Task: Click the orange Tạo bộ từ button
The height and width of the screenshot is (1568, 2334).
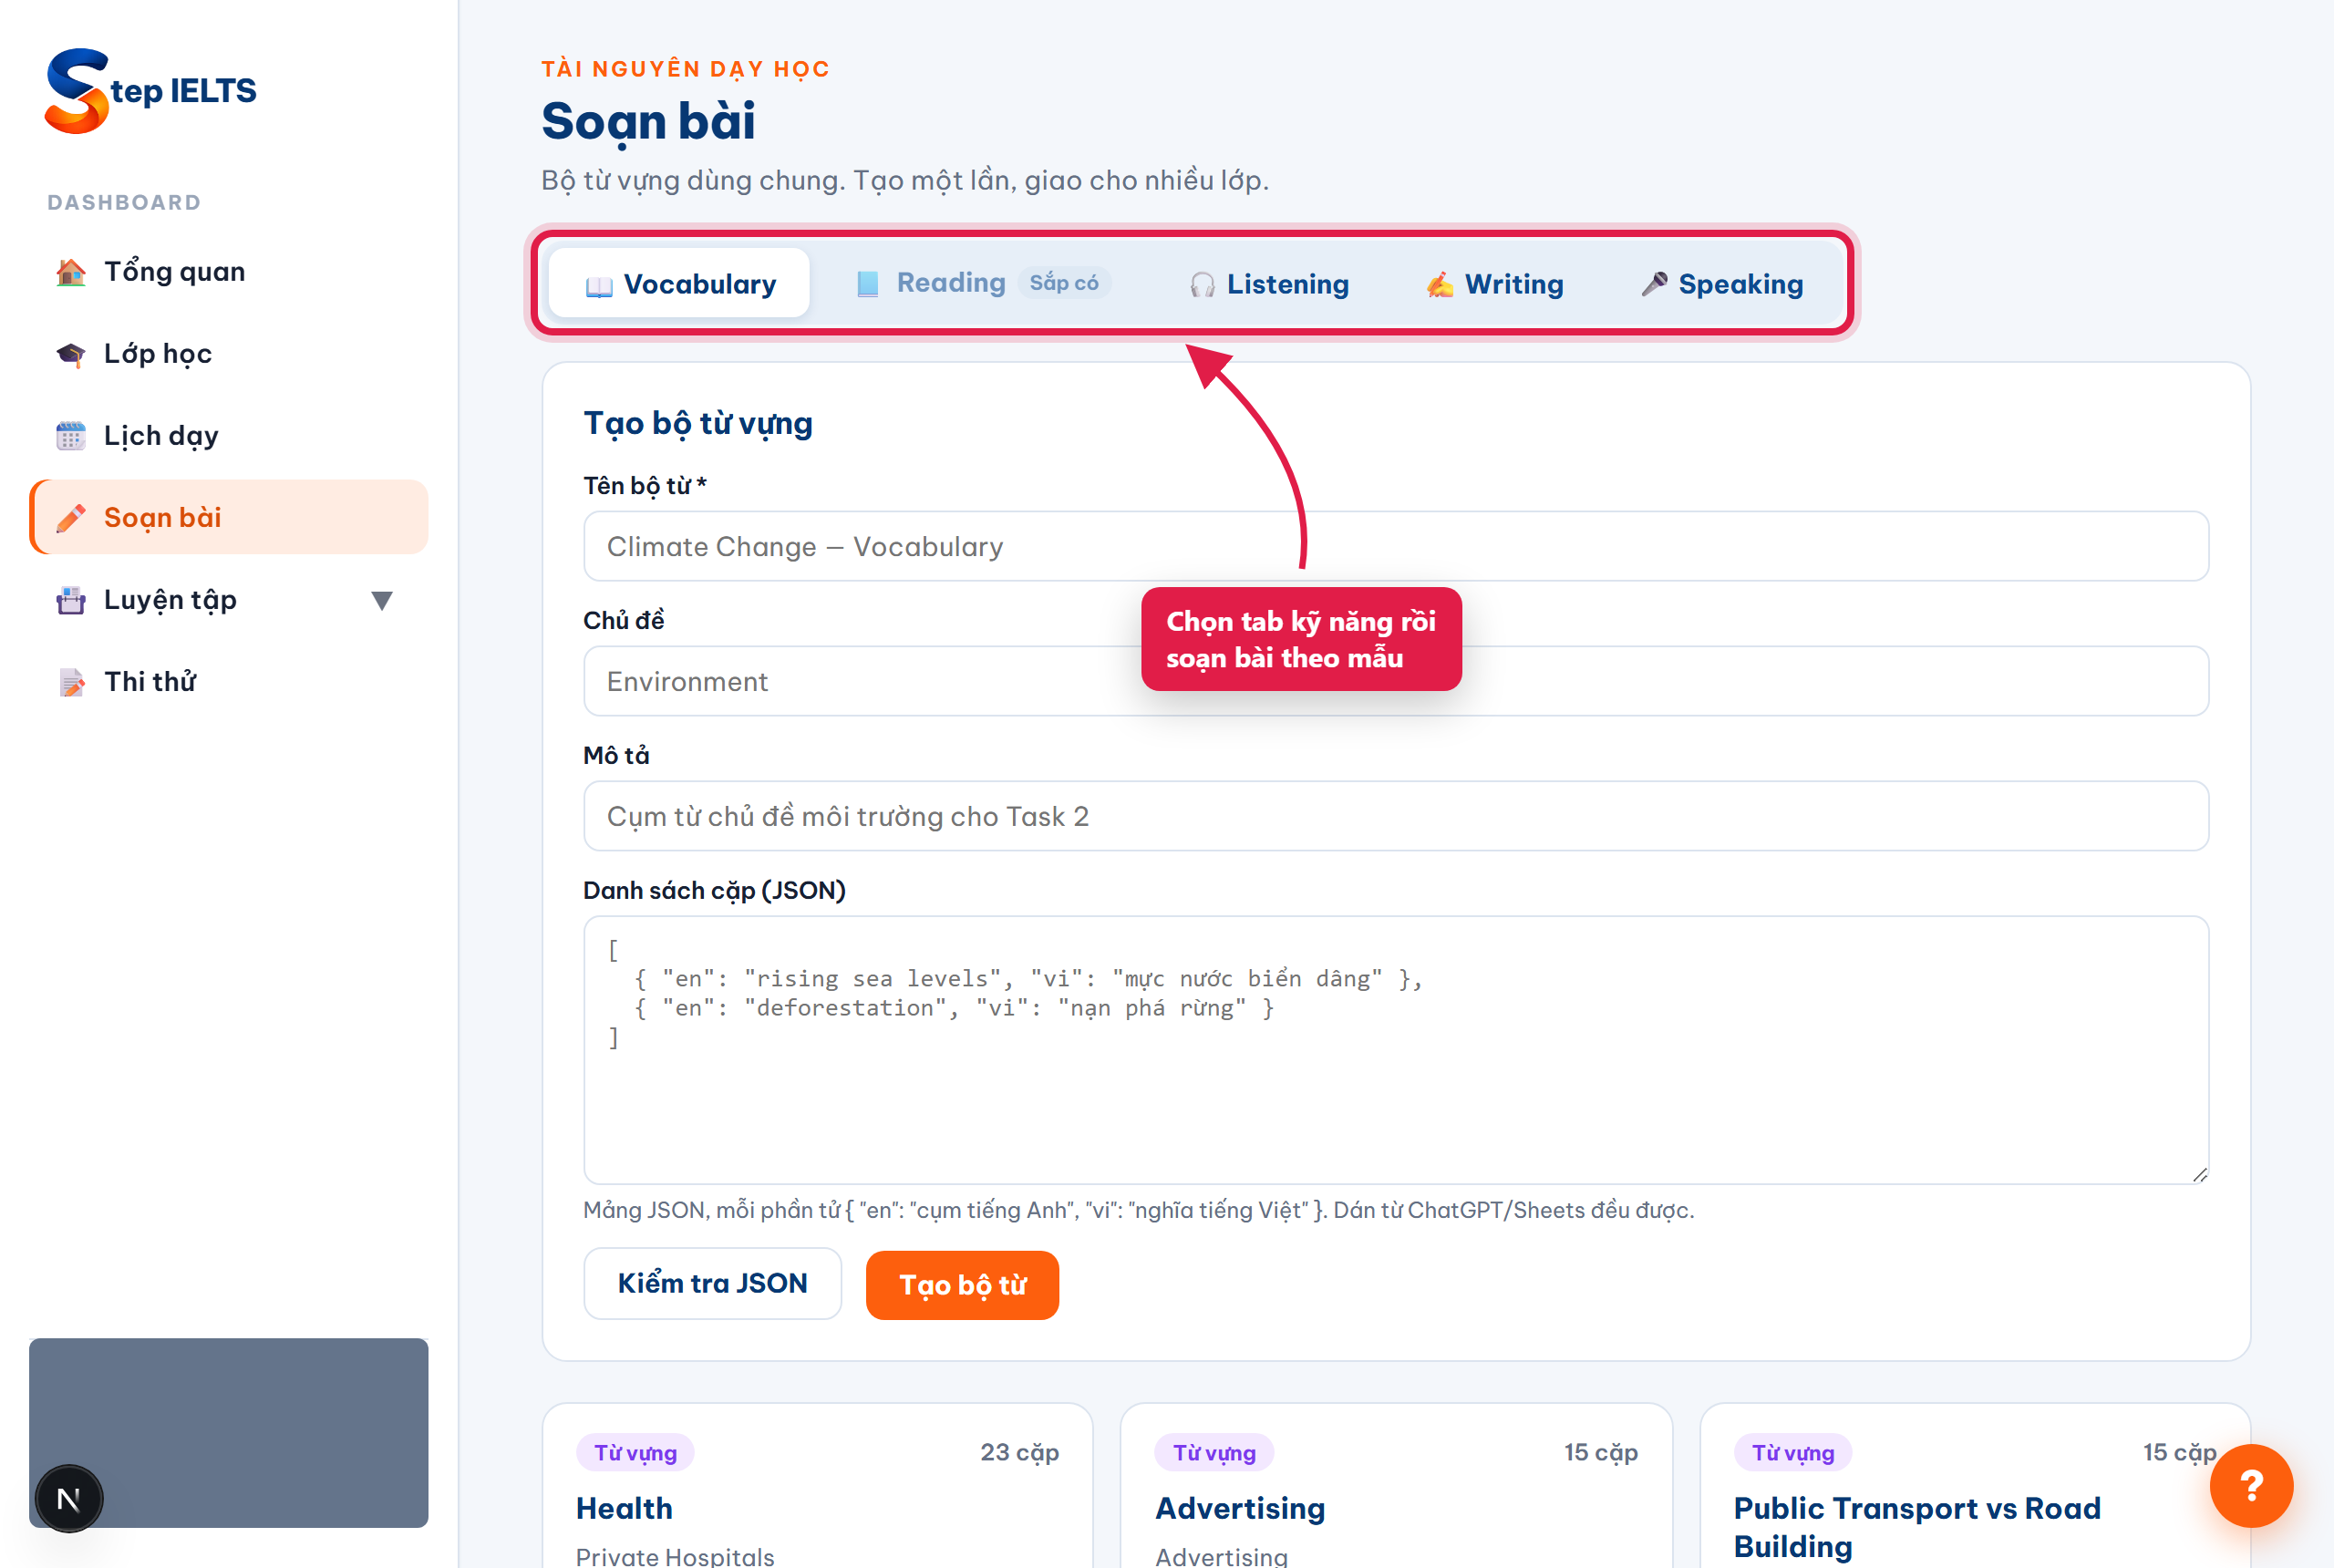Action: click(x=962, y=1285)
